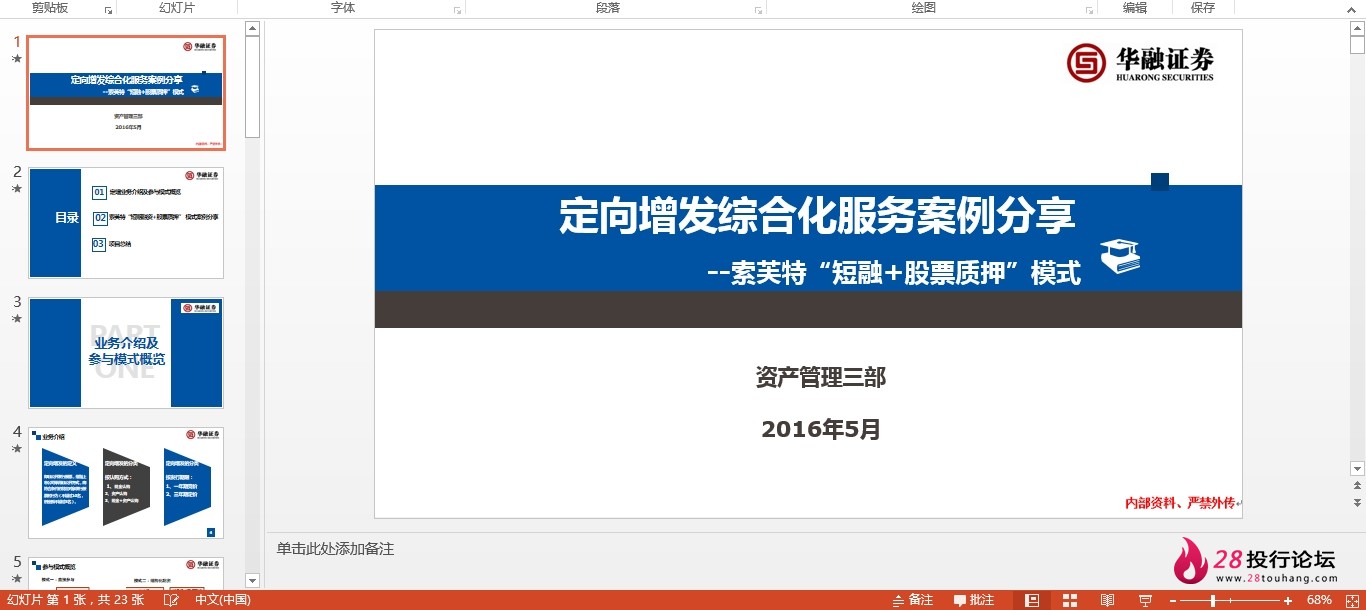
Task: Click the slide count 第 1 张，共 23 张
Action: tap(76, 600)
